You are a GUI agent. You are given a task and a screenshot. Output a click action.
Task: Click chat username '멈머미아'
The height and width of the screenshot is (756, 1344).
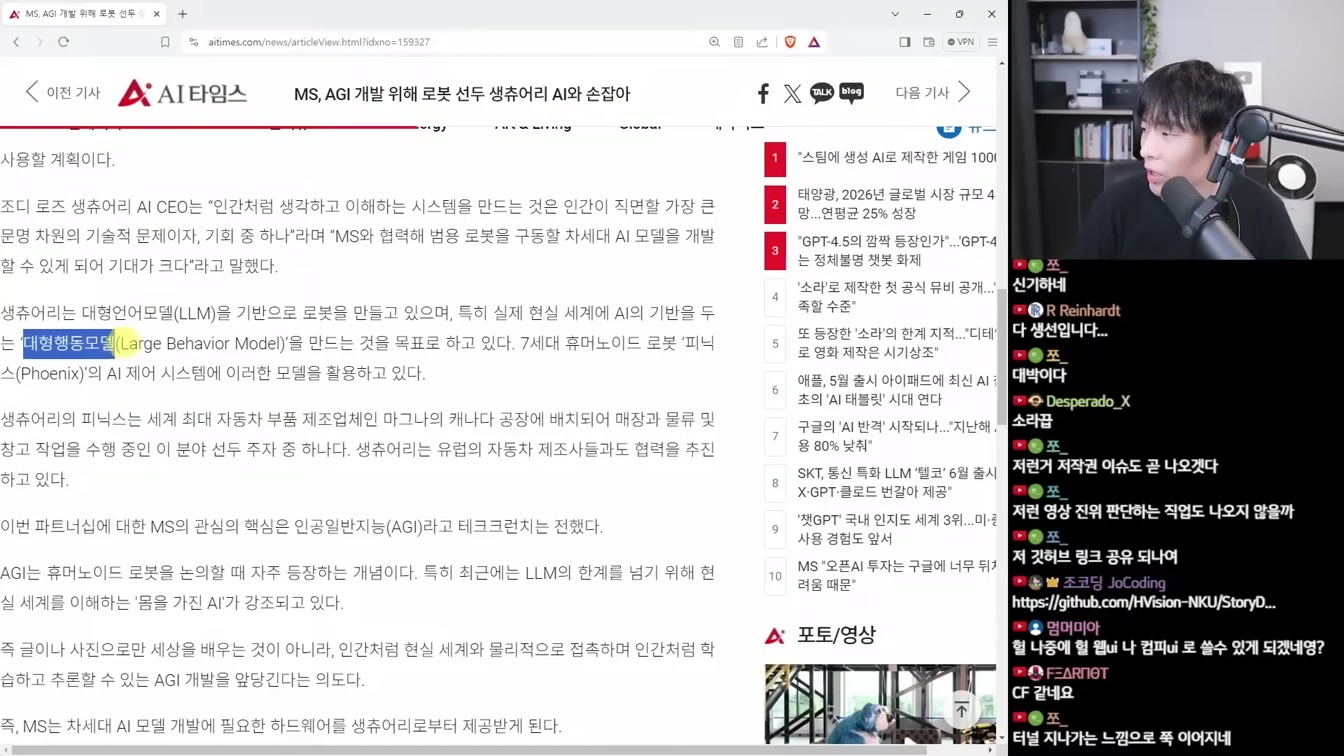[x=1072, y=628]
